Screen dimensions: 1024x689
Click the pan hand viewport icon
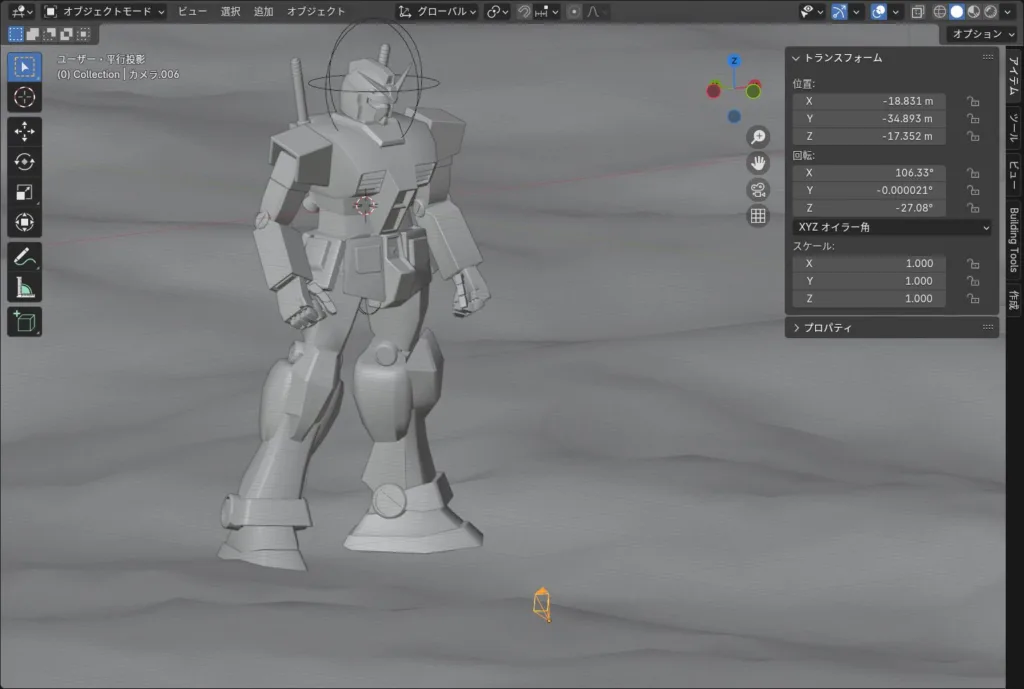(758, 163)
